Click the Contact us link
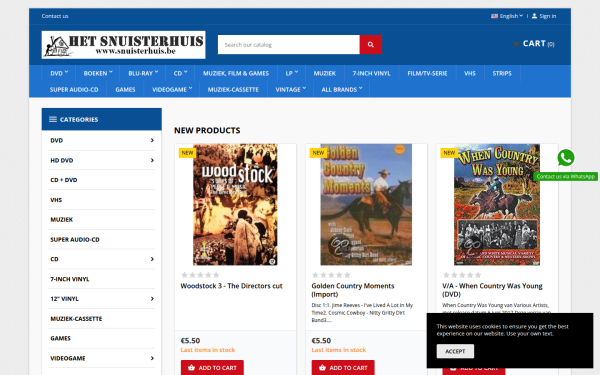The height and width of the screenshot is (375, 600). (x=55, y=16)
